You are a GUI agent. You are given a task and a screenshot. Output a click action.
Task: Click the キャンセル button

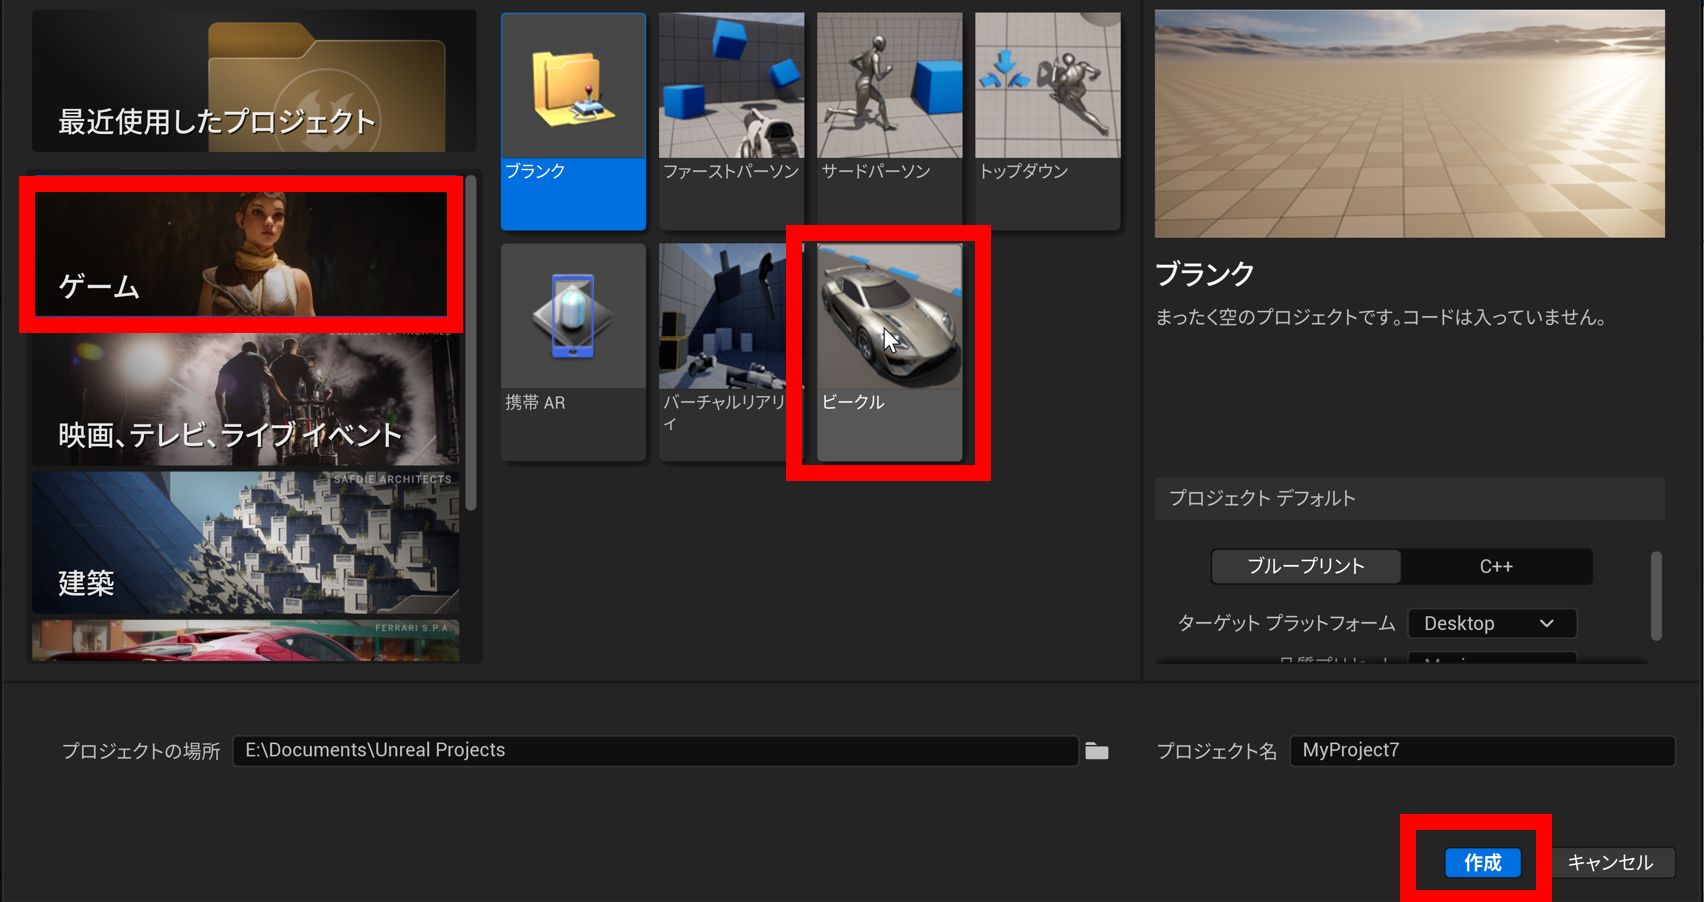(1610, 862)
